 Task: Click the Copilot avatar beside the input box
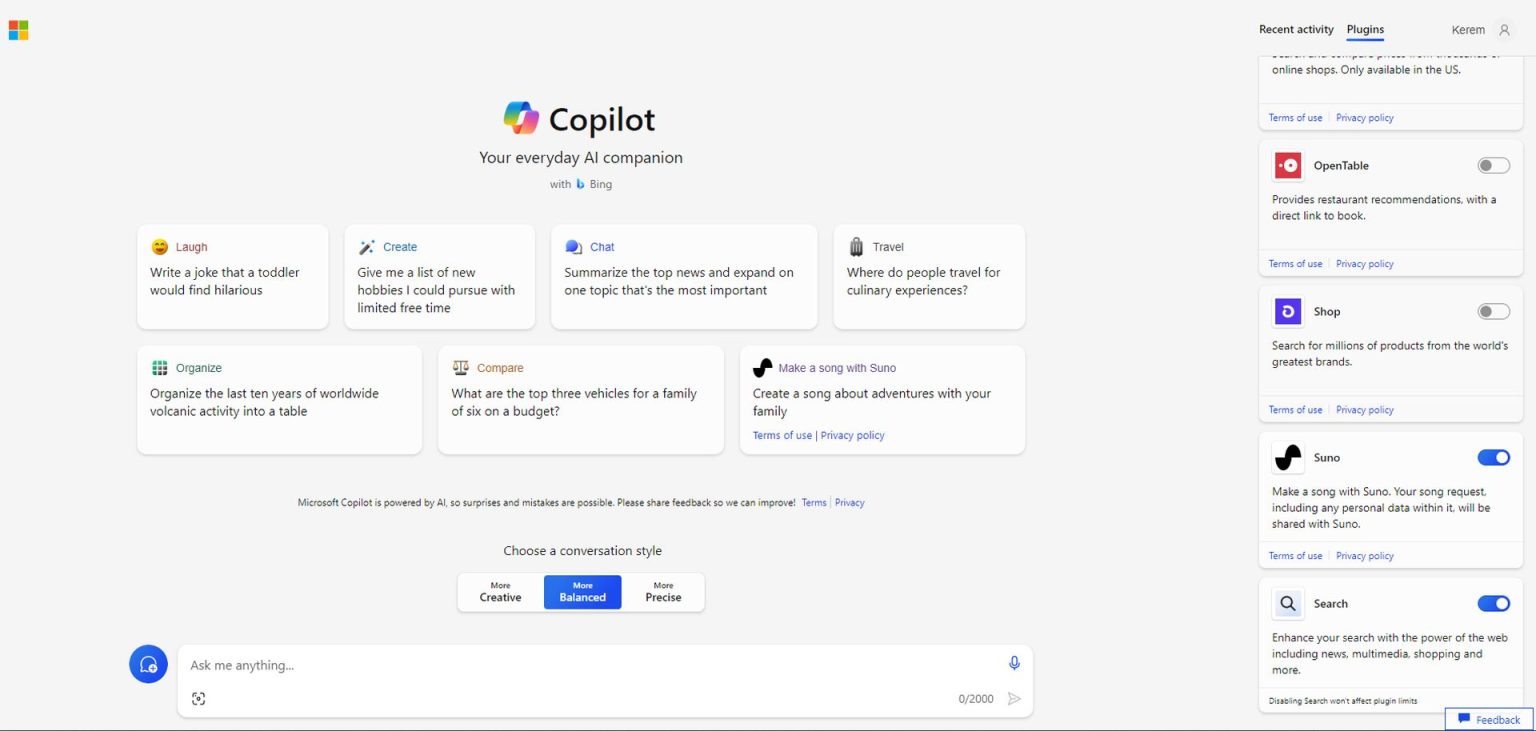click(x=148, y=663)
